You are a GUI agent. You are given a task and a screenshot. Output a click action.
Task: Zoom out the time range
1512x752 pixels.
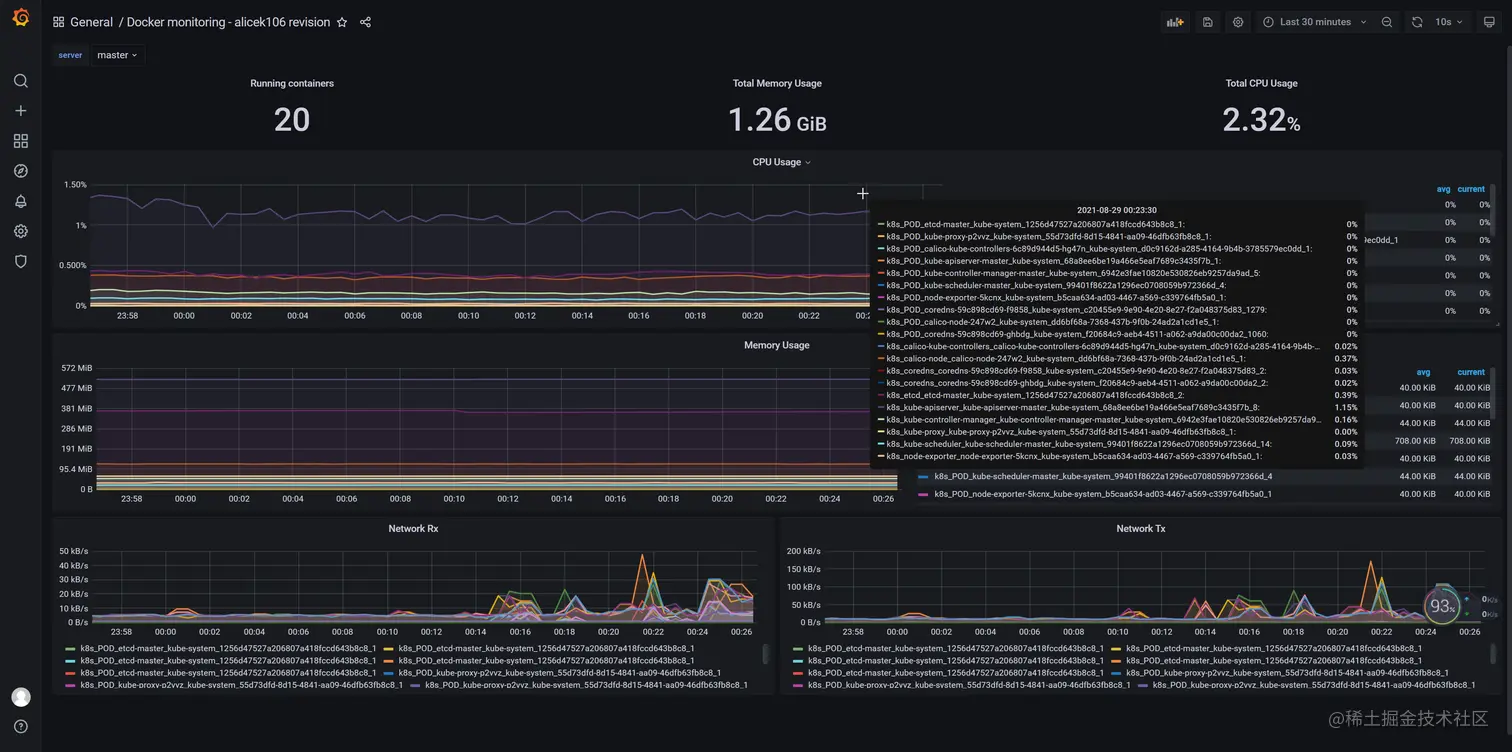(x=1387, y=22)
